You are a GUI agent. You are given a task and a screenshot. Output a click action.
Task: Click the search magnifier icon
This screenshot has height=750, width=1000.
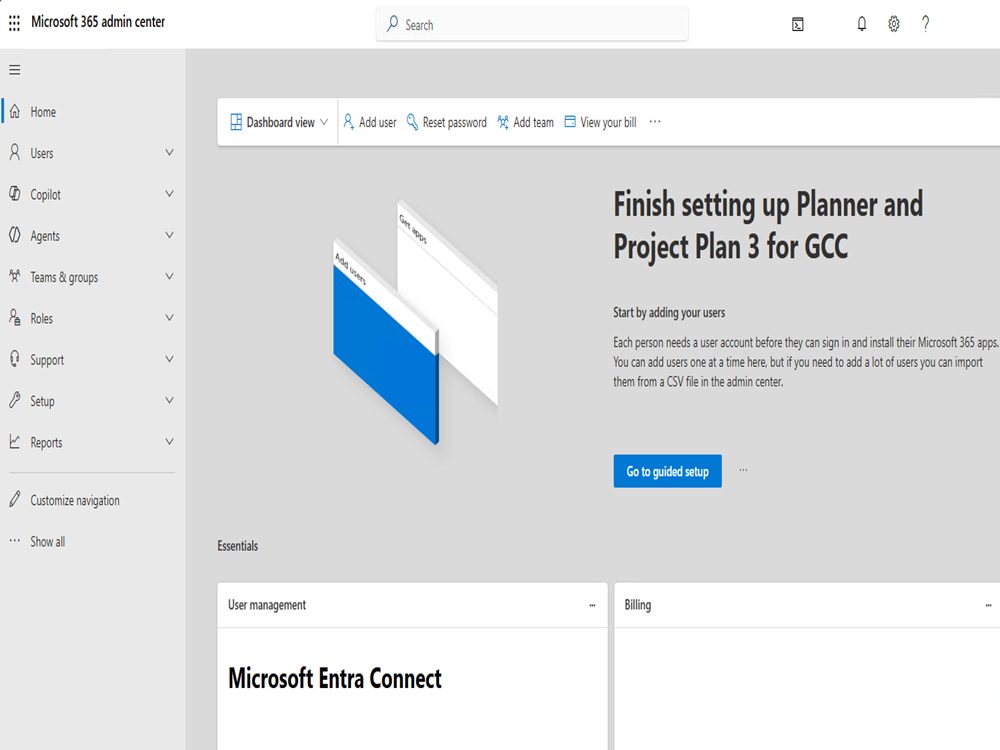[x=392, y=24]
